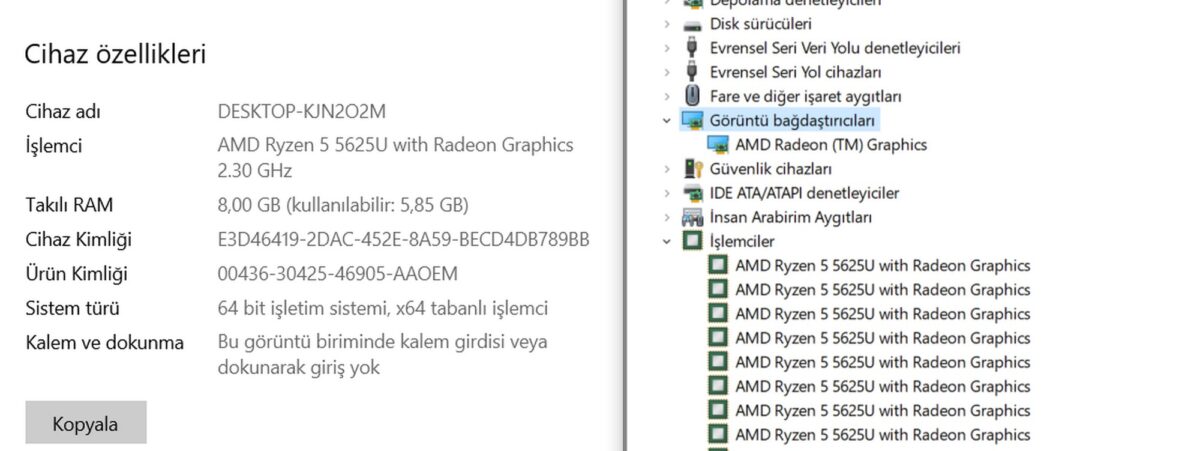
Task: Click the device name DESKTOP-KJN2O2M
Action: click(302, 111)
